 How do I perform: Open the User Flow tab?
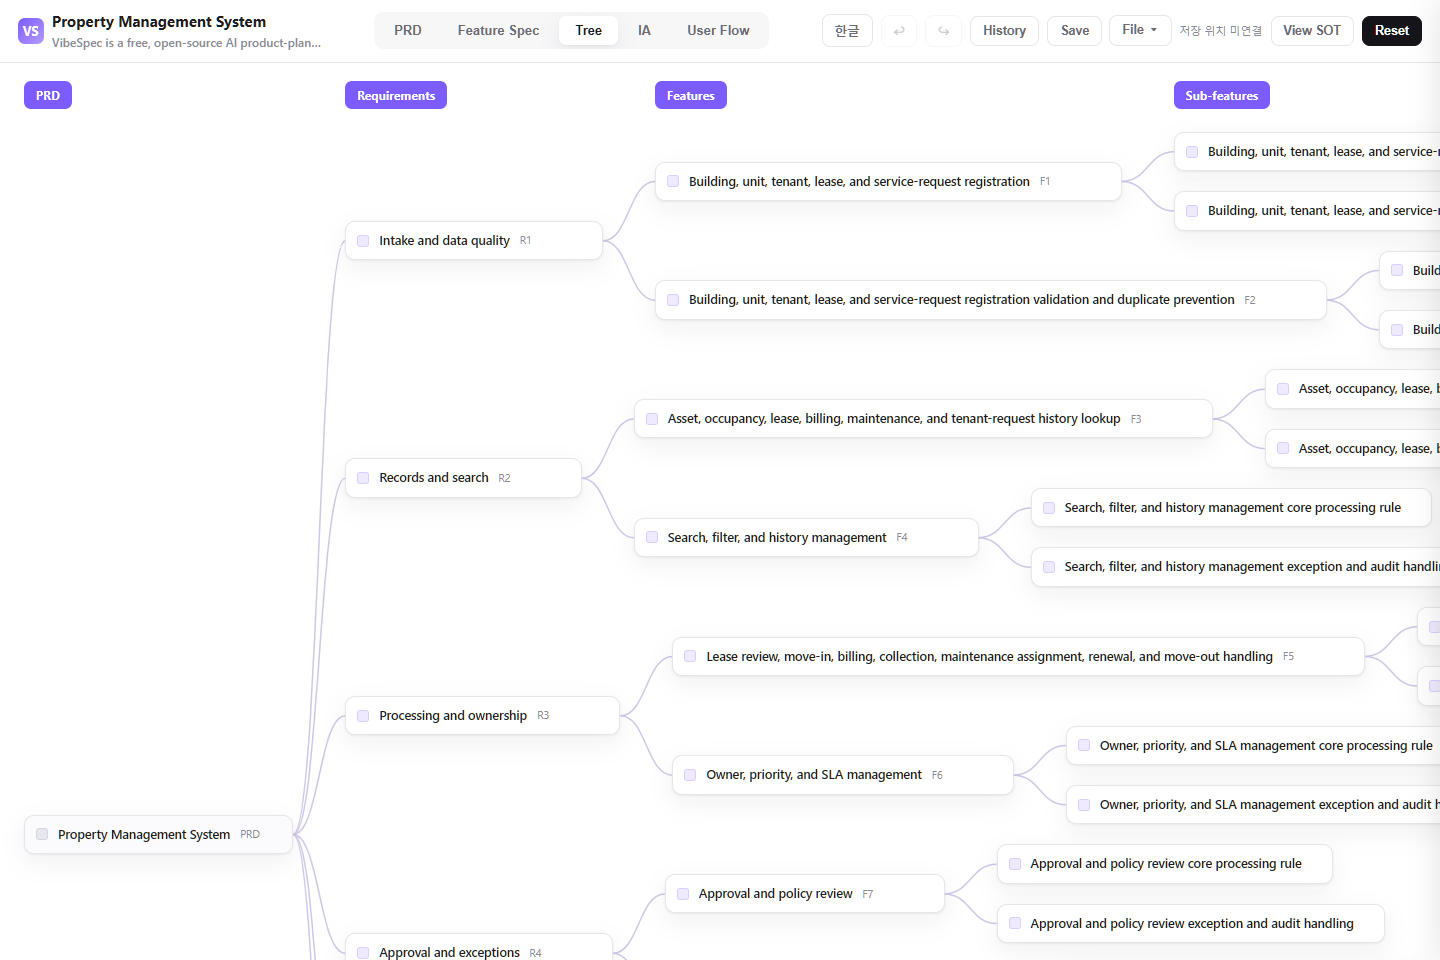point(718,31)
